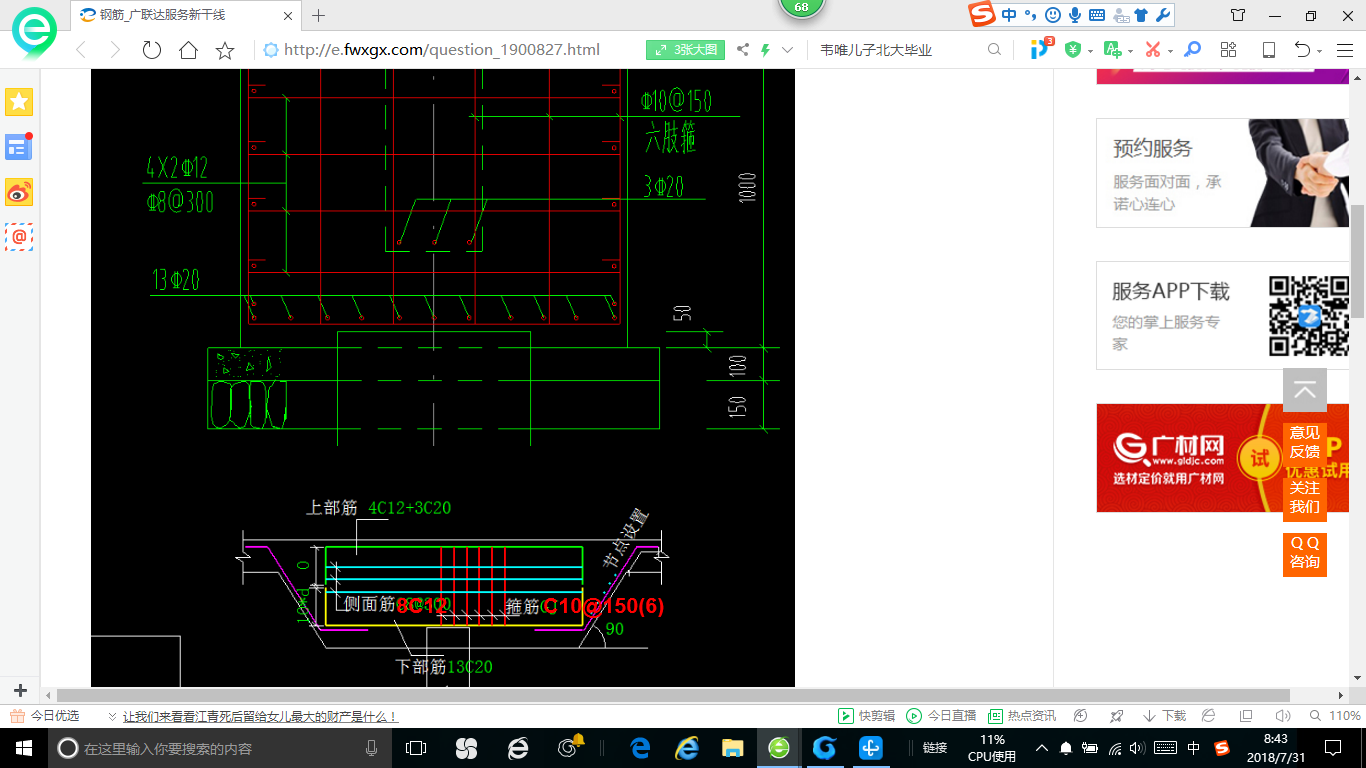1366x768 pixels.
Task: Expand the address bar dropdown chevron
Action: click(788, 50)
